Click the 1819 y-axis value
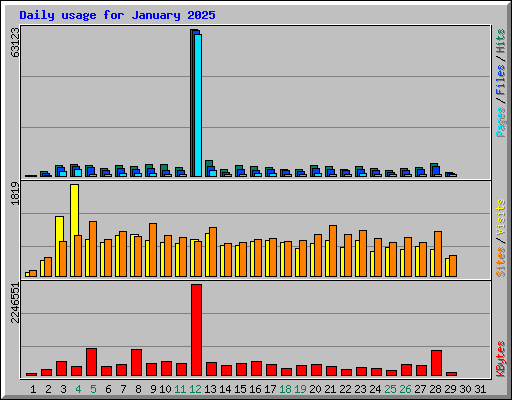This screenshot has height=400, width=512. [x=15, y=193]
